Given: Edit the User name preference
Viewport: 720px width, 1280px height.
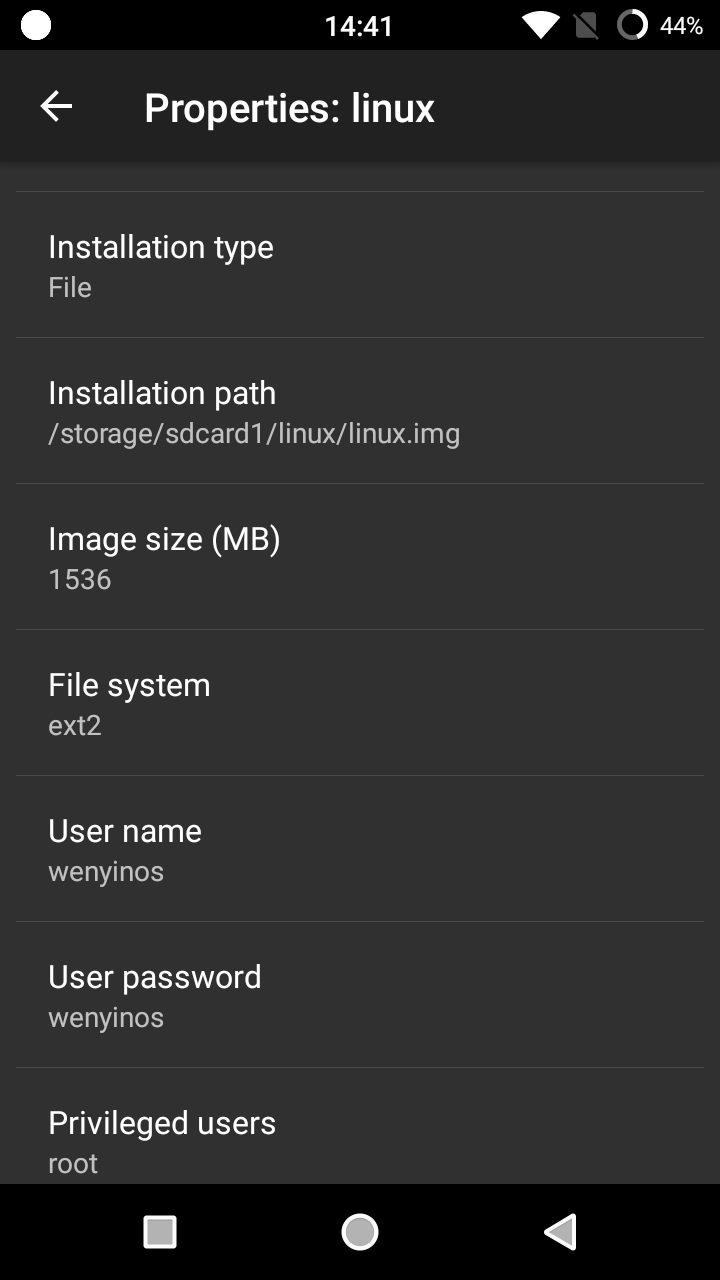Looking at the screenshot, I should click(360, 849).
